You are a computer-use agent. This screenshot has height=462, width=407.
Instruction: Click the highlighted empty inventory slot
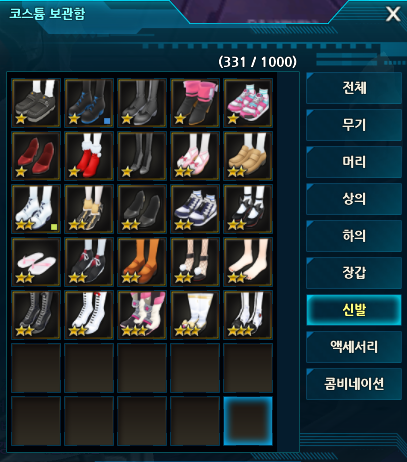pyautogui.click(x=248, y=421)
